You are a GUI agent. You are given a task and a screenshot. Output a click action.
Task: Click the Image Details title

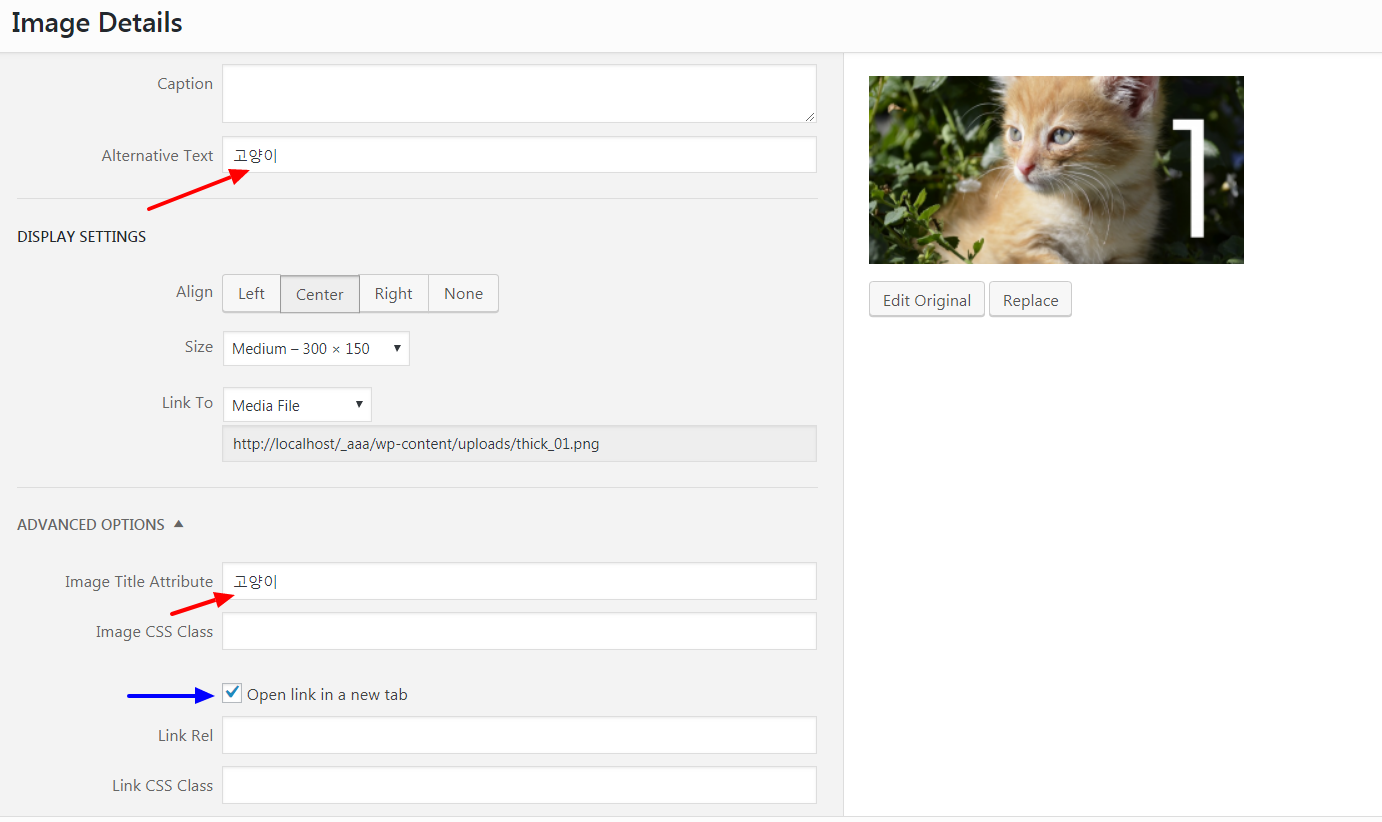tap(97, 23)
